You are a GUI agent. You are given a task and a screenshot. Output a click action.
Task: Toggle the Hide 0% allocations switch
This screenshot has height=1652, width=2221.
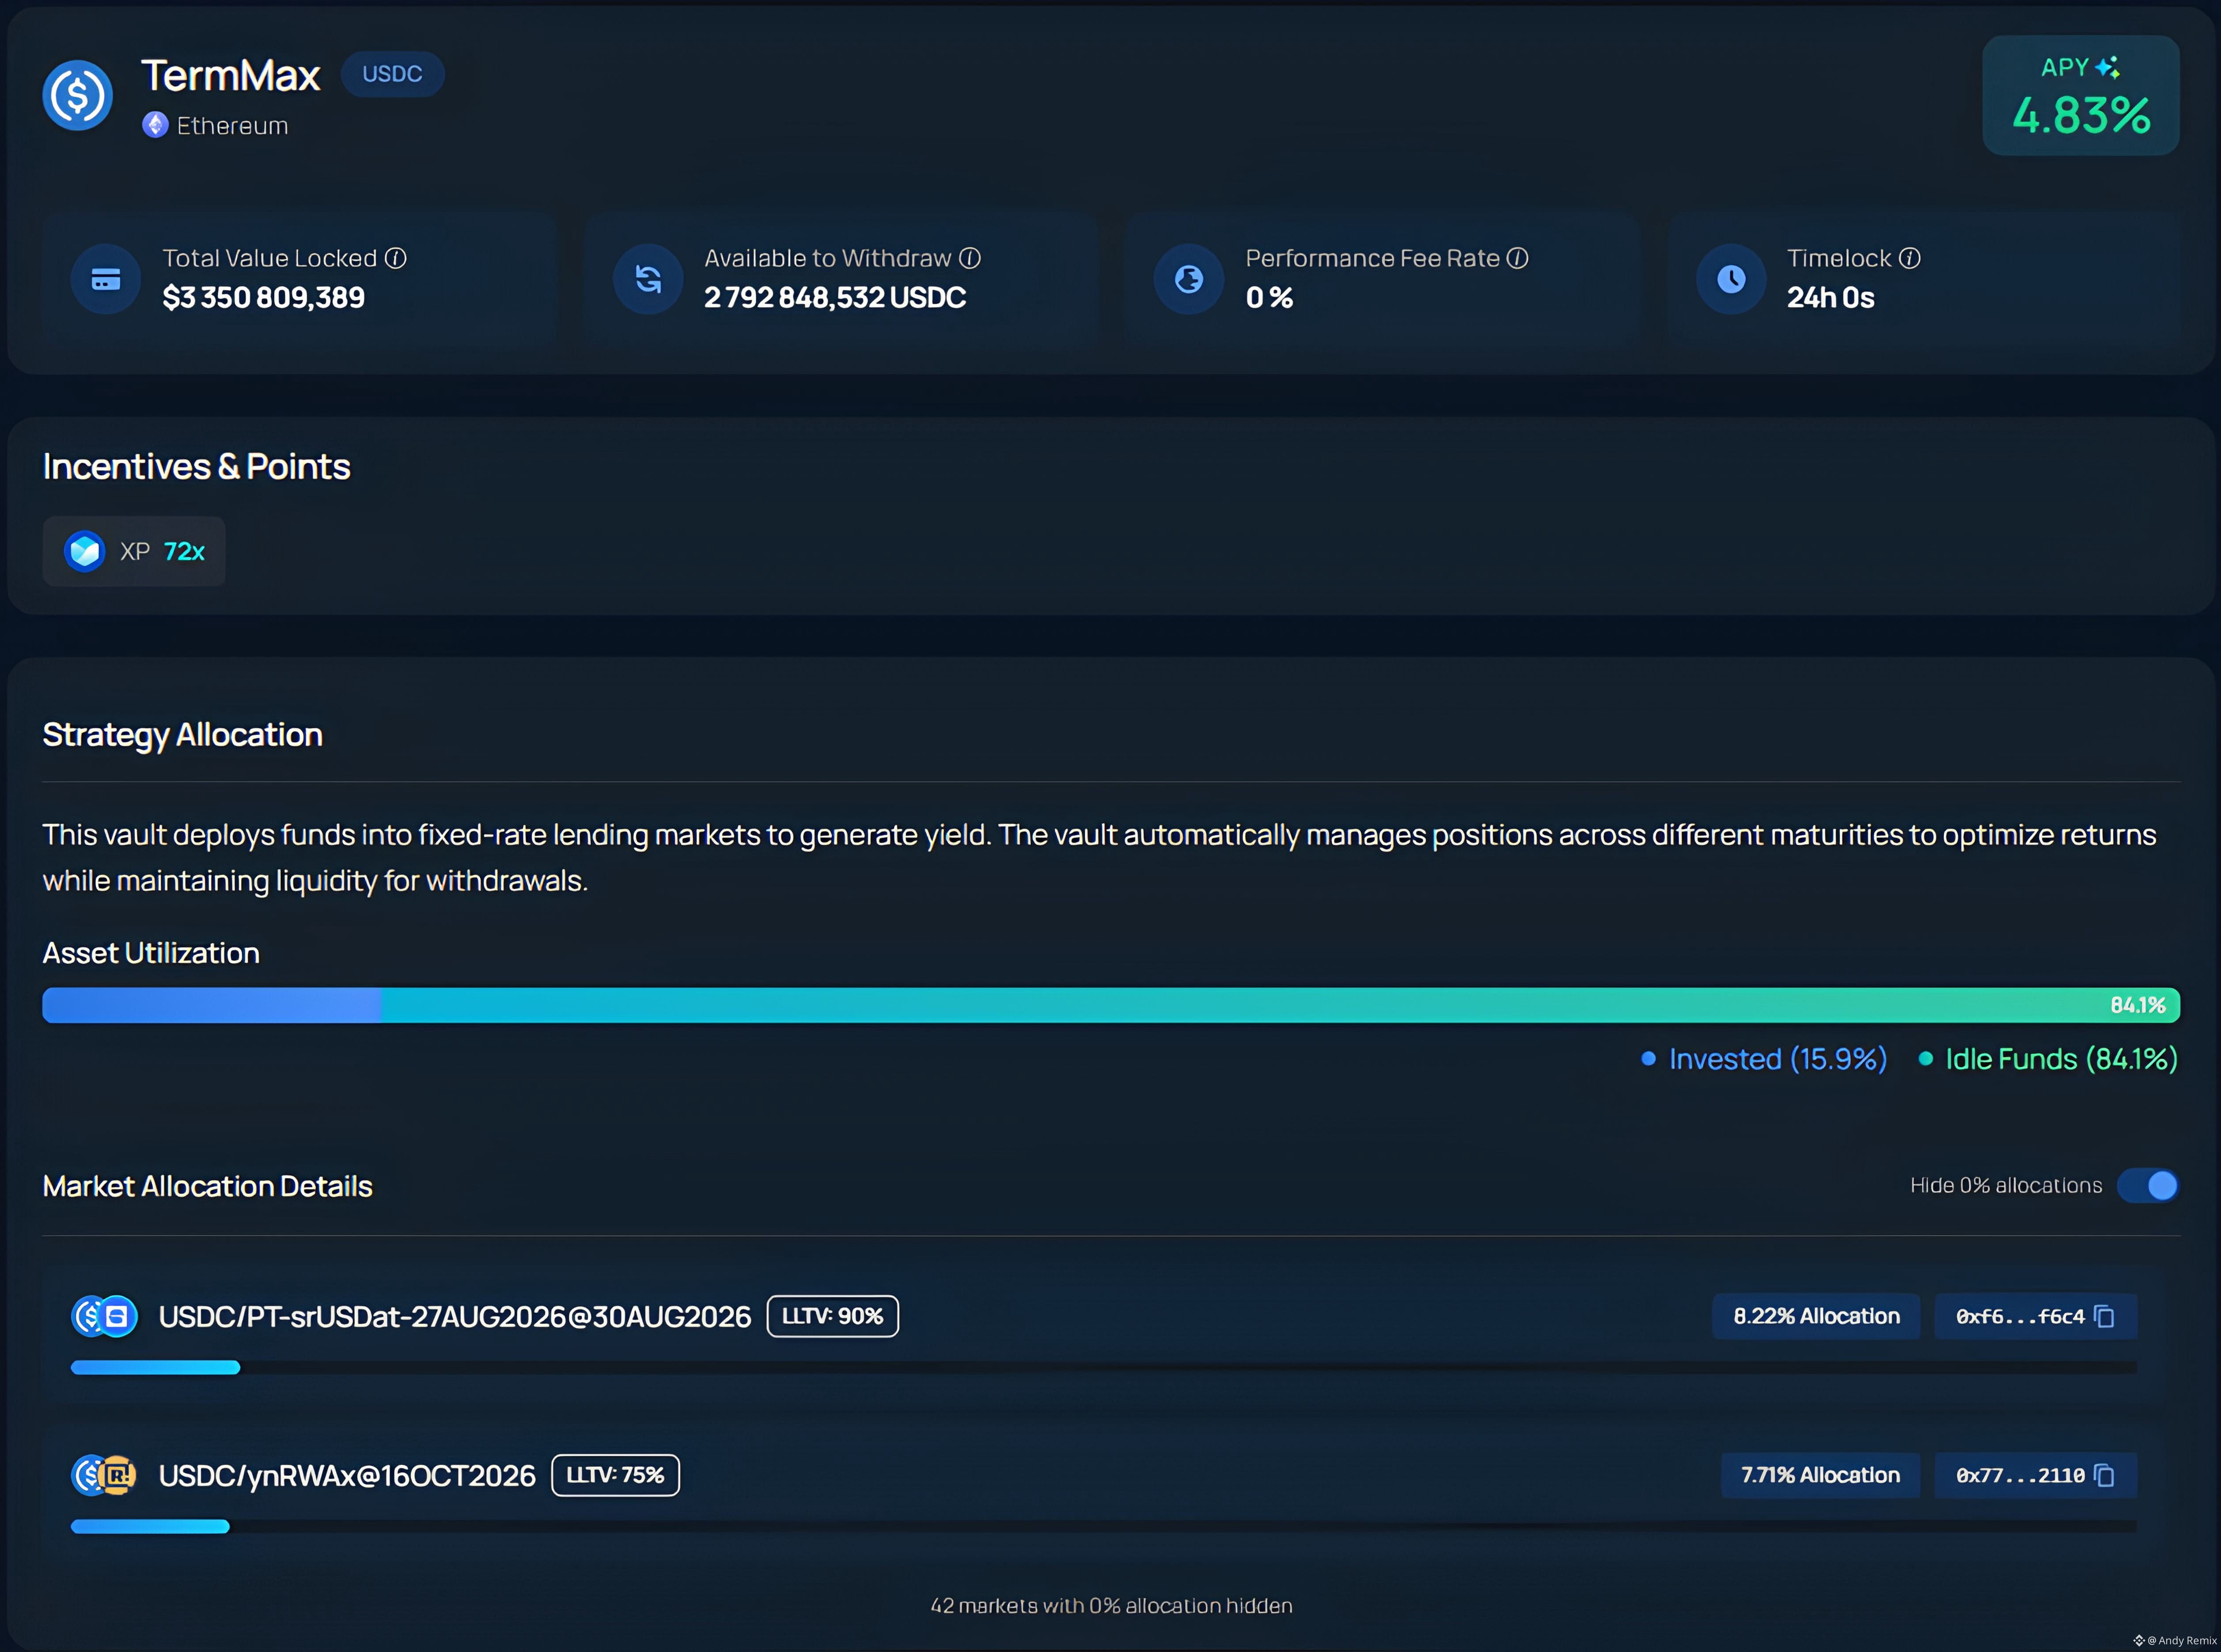[2148, 1186]
